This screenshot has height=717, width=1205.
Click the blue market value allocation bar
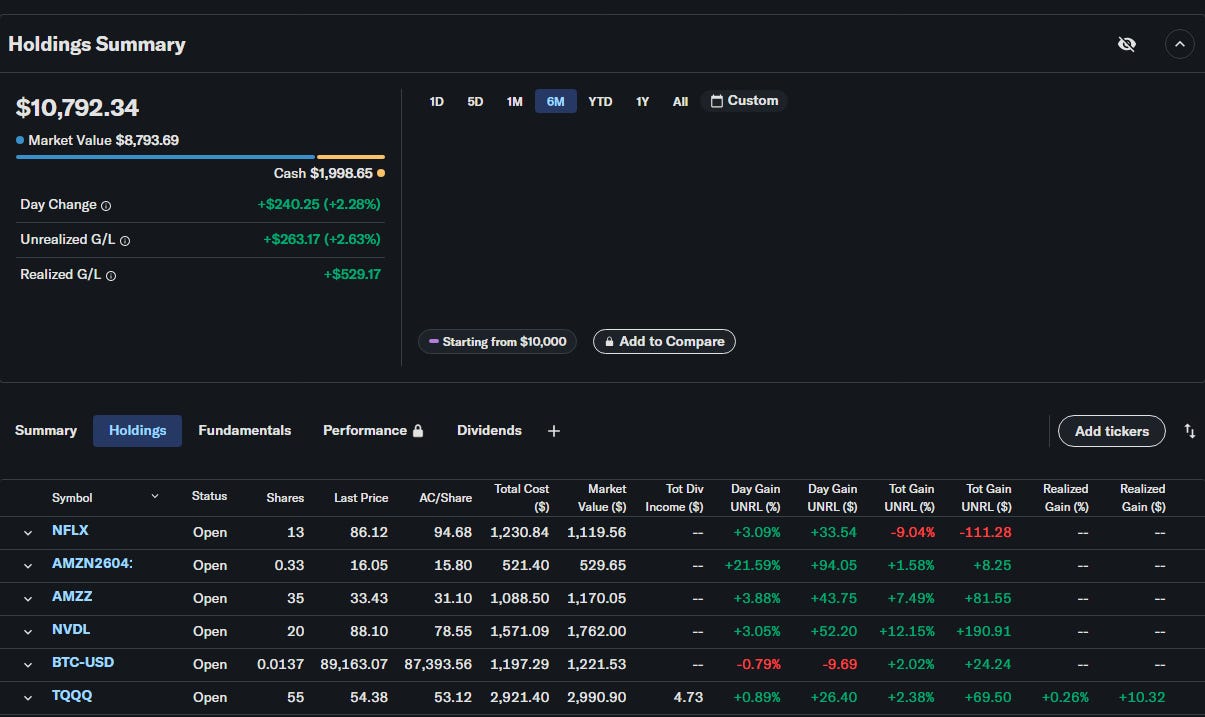click(165, 157)
